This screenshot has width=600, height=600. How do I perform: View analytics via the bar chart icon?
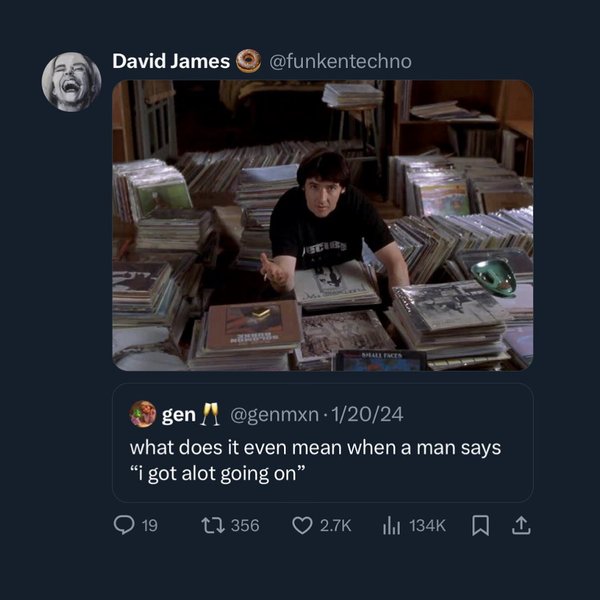pyautogui.click(x=391, y=525)
